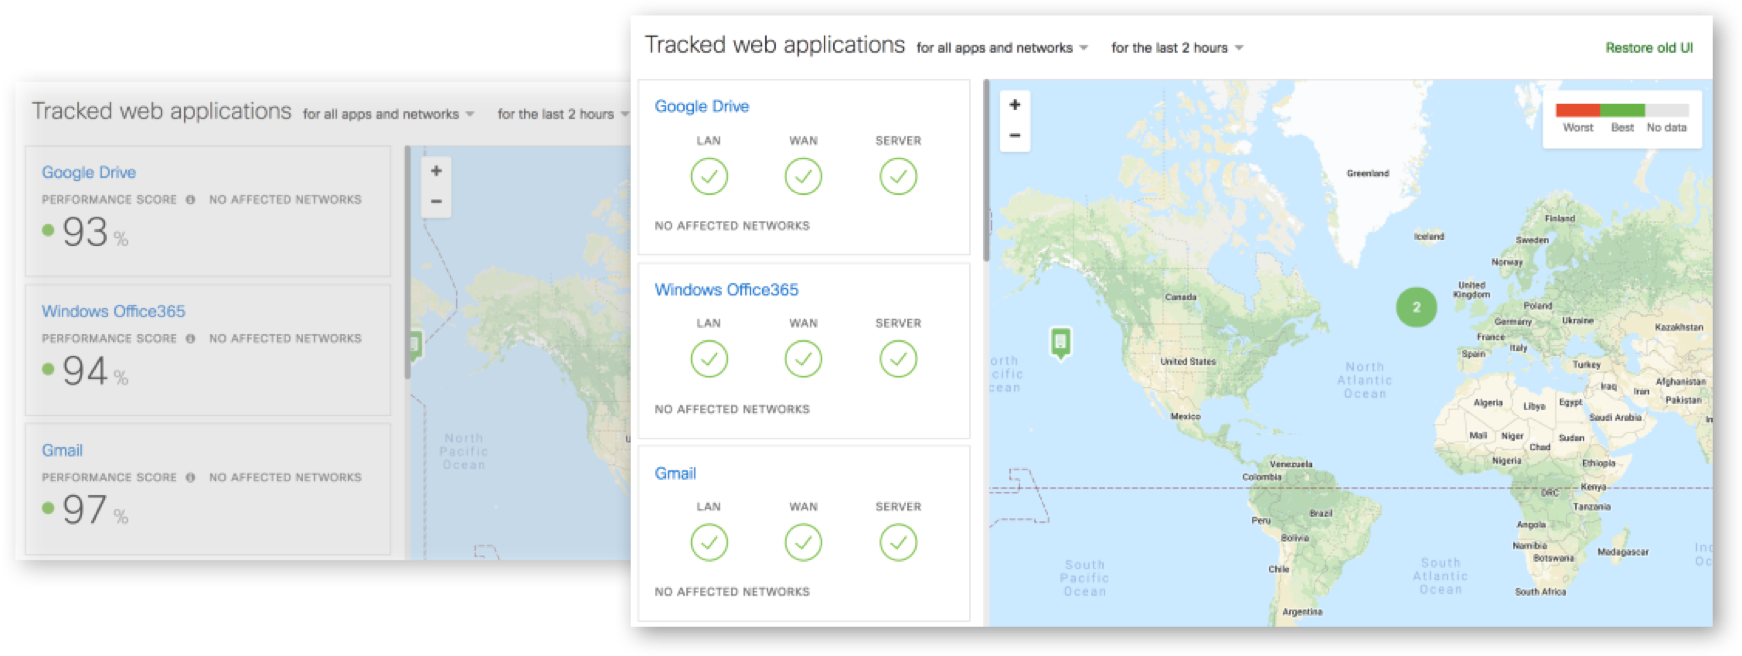Click the Gmail SERVER check icon
Image resolution: width=1742 pixels, height=656 pixels.
[x=898, y=543]
